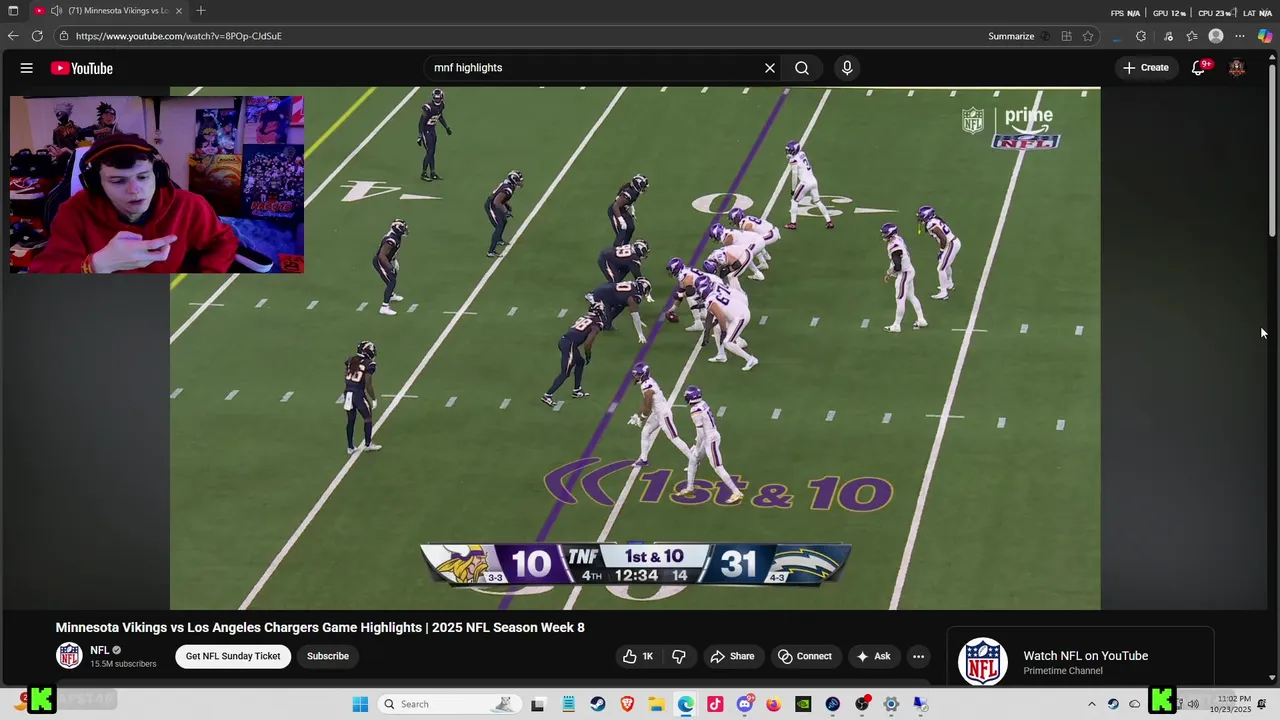Select the Minnesota Vikings YouTube tab

click(109, 11)
